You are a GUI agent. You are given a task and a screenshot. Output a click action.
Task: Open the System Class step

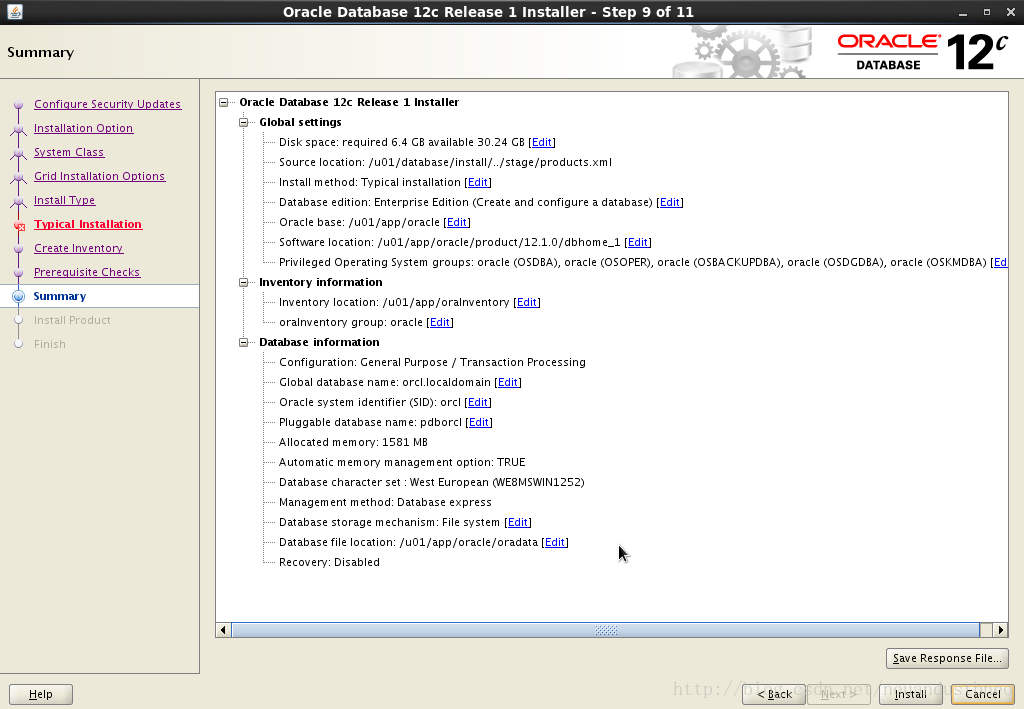pyautogui.click(x=69, y=152)
